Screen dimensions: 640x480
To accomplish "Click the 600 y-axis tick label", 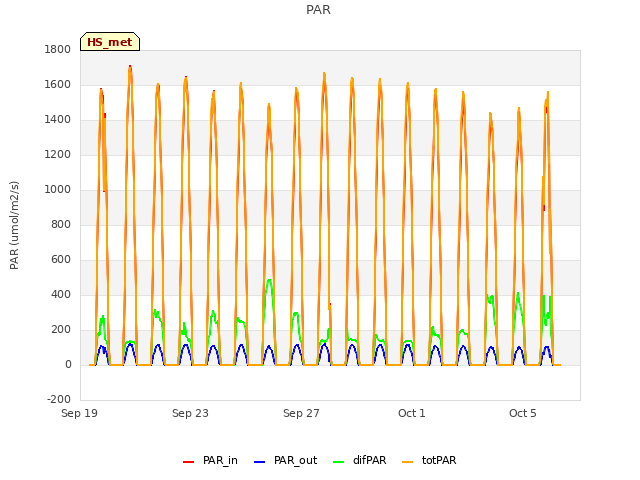I will (61, 260).
